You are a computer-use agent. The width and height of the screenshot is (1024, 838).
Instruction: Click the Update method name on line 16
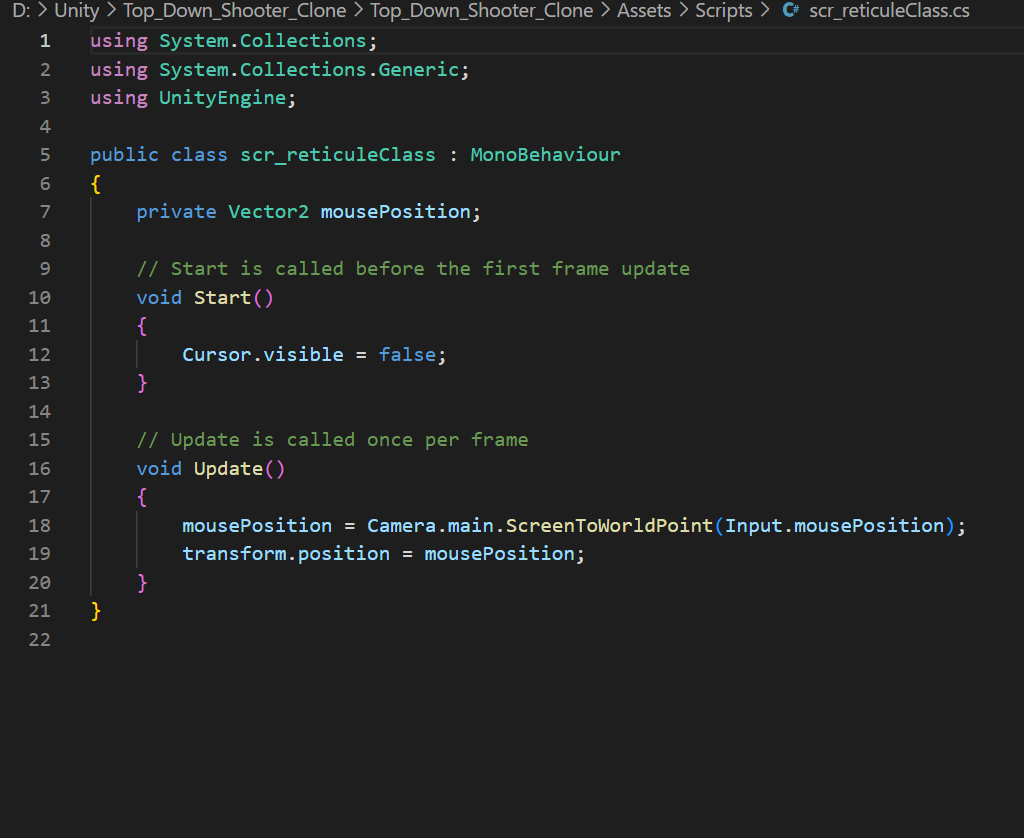228,469
